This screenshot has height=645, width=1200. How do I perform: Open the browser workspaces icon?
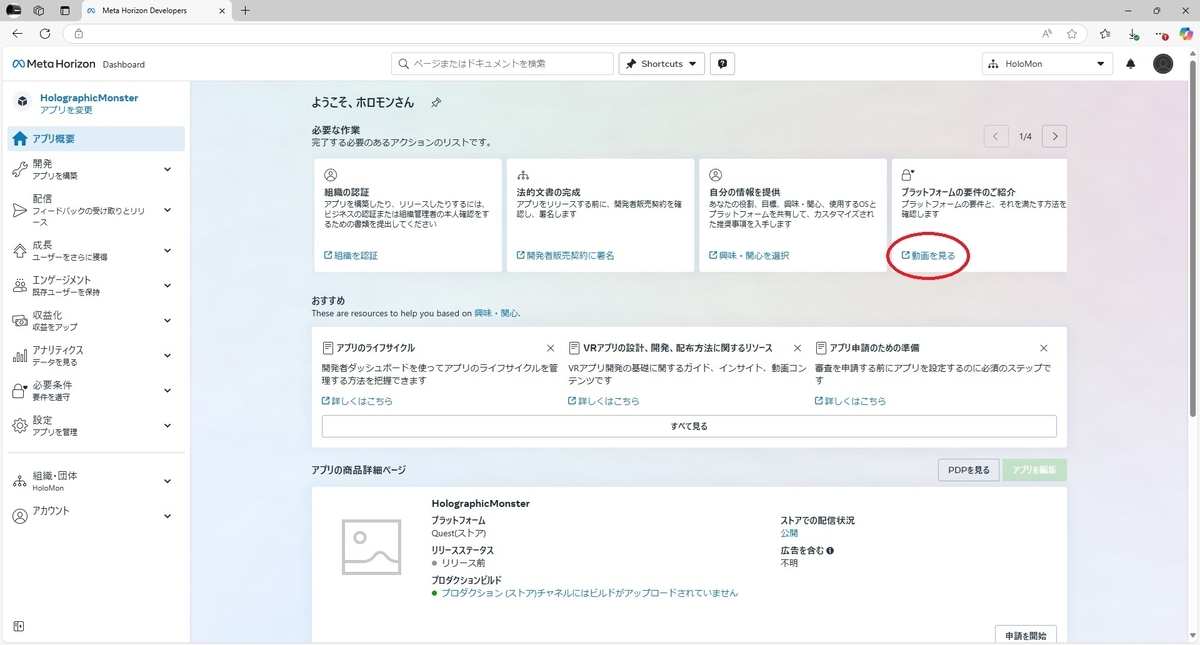pyautogui.click(x=38, y=10)
